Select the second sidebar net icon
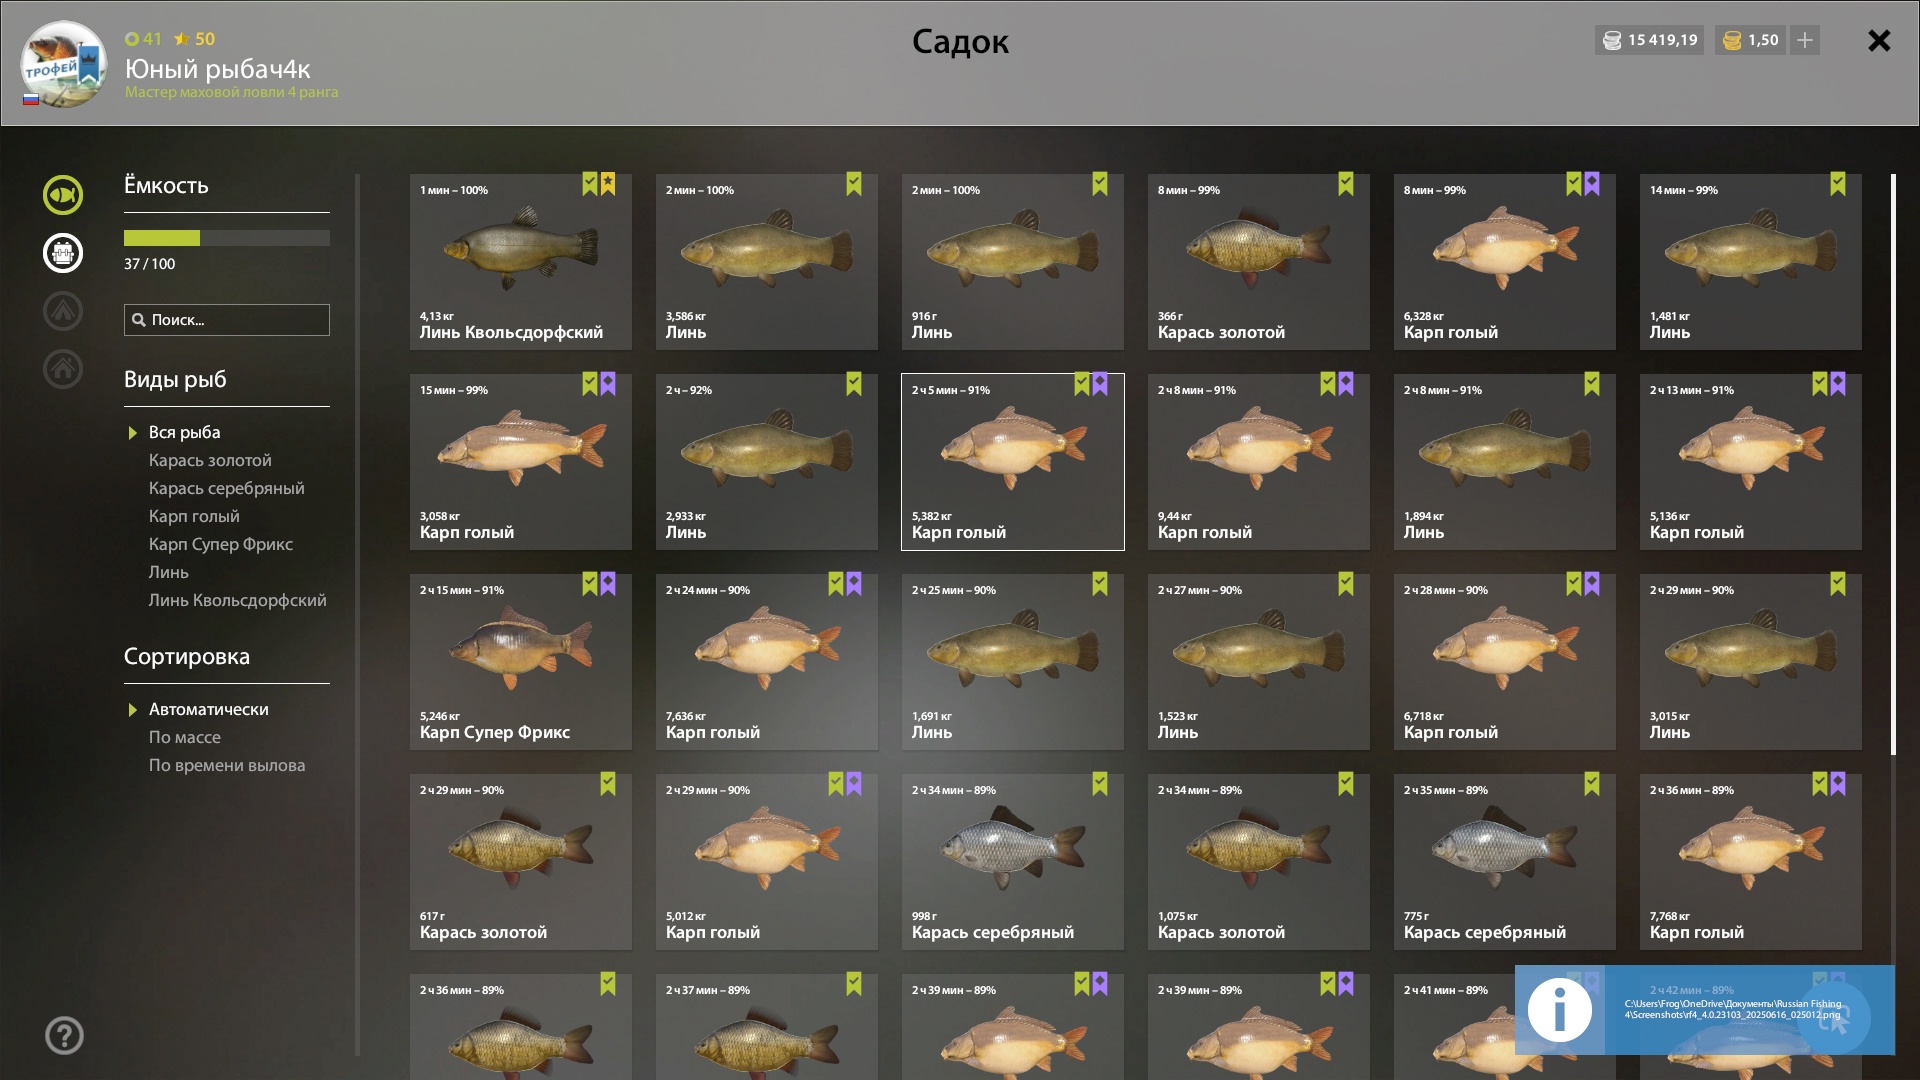Screen dimensions: 1920x1080 click(x=63, y=253)
